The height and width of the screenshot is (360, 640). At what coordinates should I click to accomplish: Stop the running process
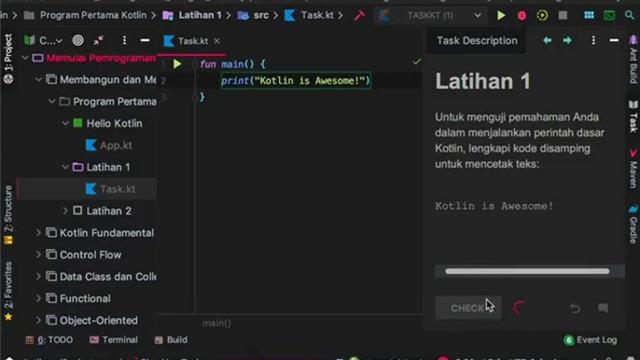click(x=562, y=16)
